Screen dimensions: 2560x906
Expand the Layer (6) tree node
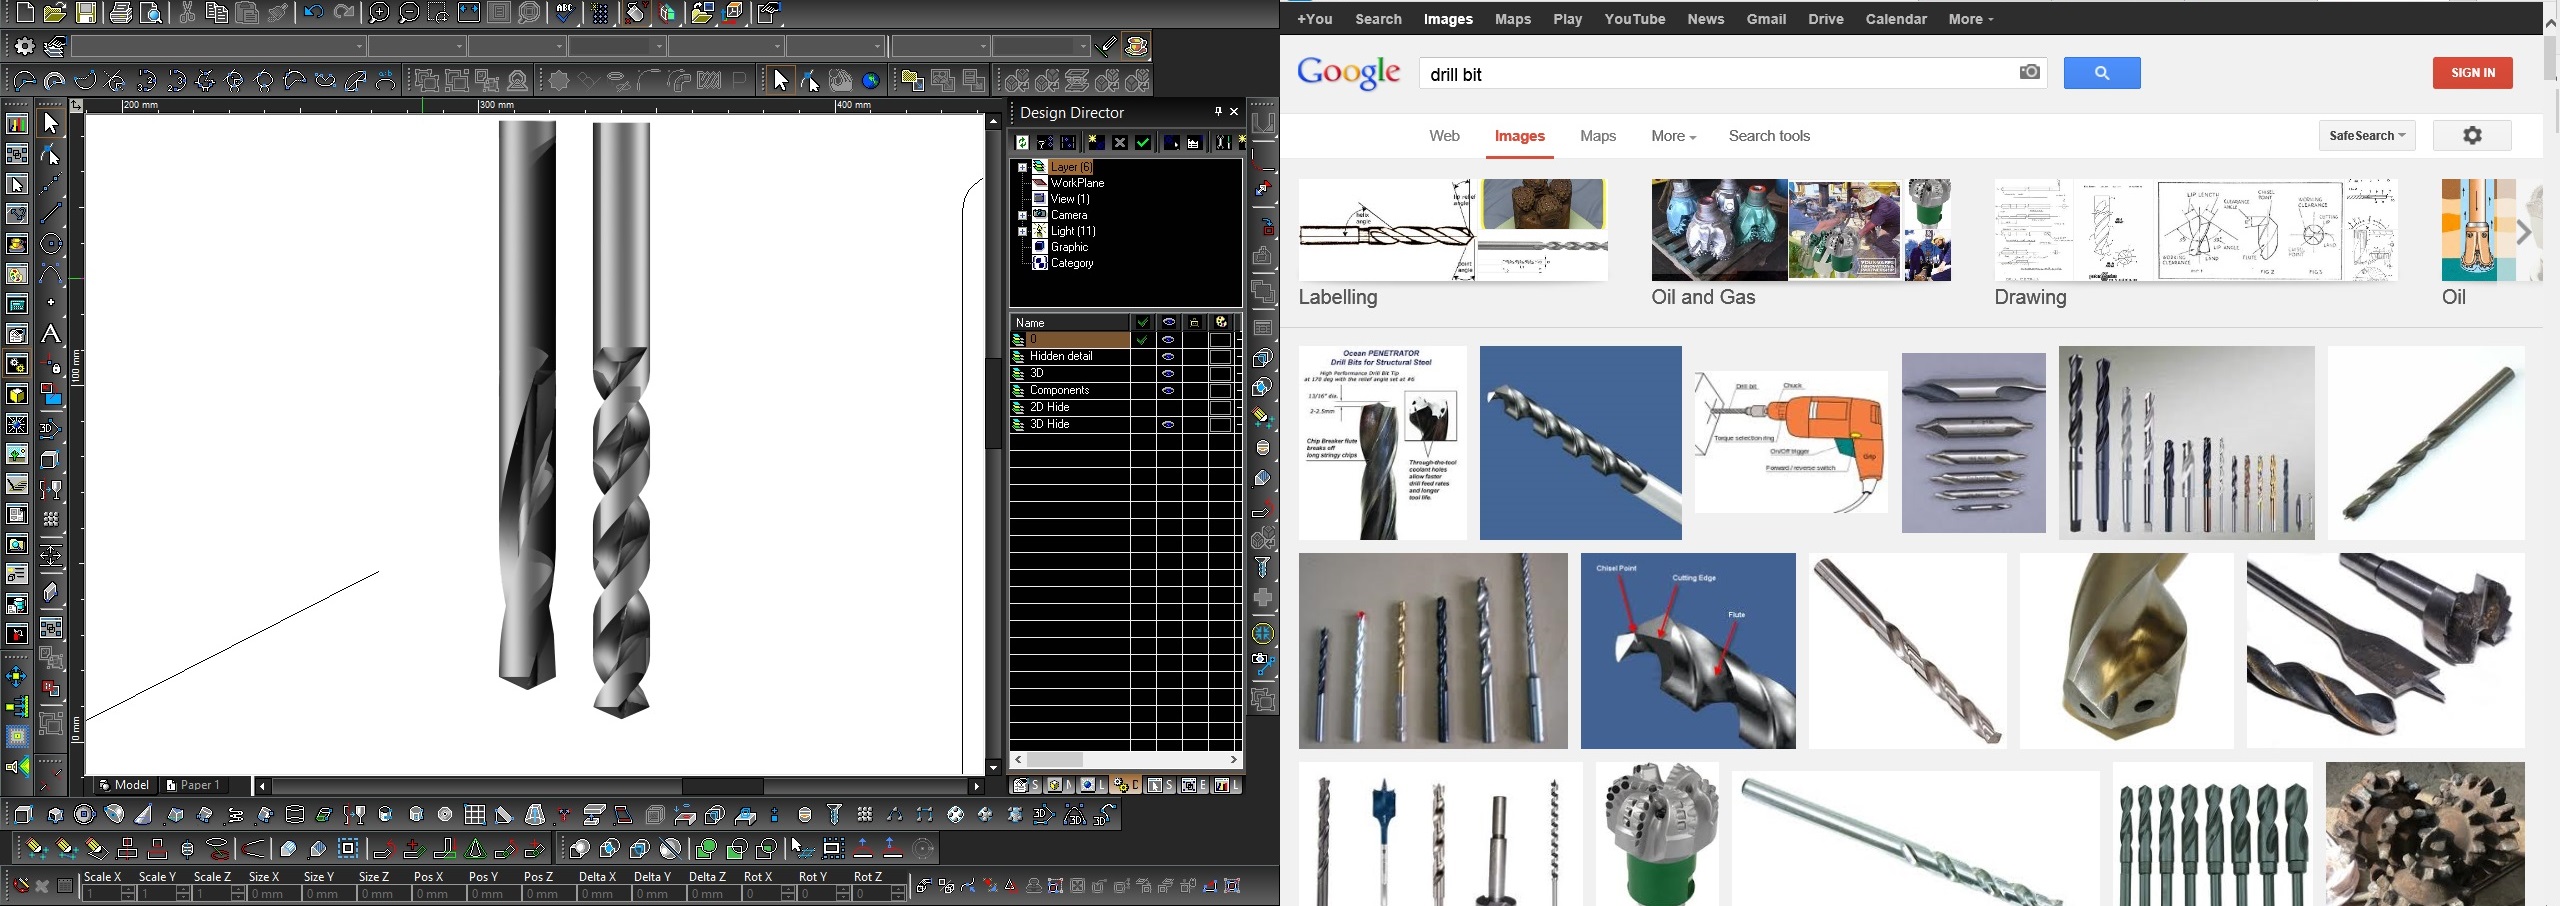point(1022,167)
